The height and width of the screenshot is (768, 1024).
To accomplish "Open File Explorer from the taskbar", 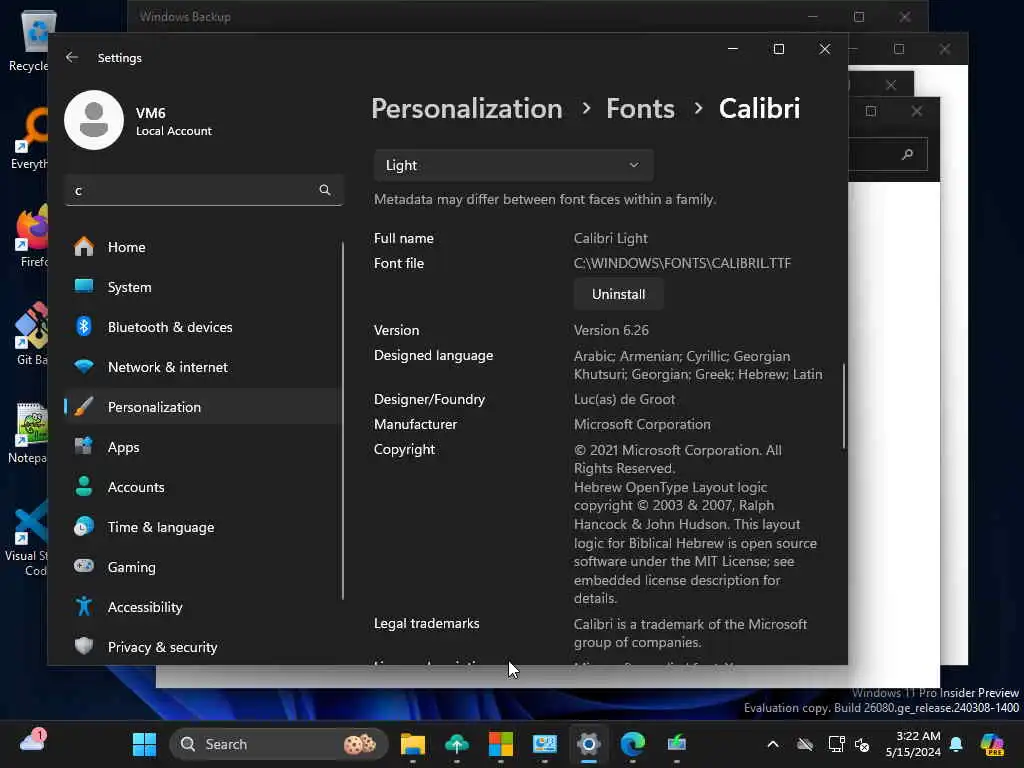I will pyautogui.click(x=413, y=744).
